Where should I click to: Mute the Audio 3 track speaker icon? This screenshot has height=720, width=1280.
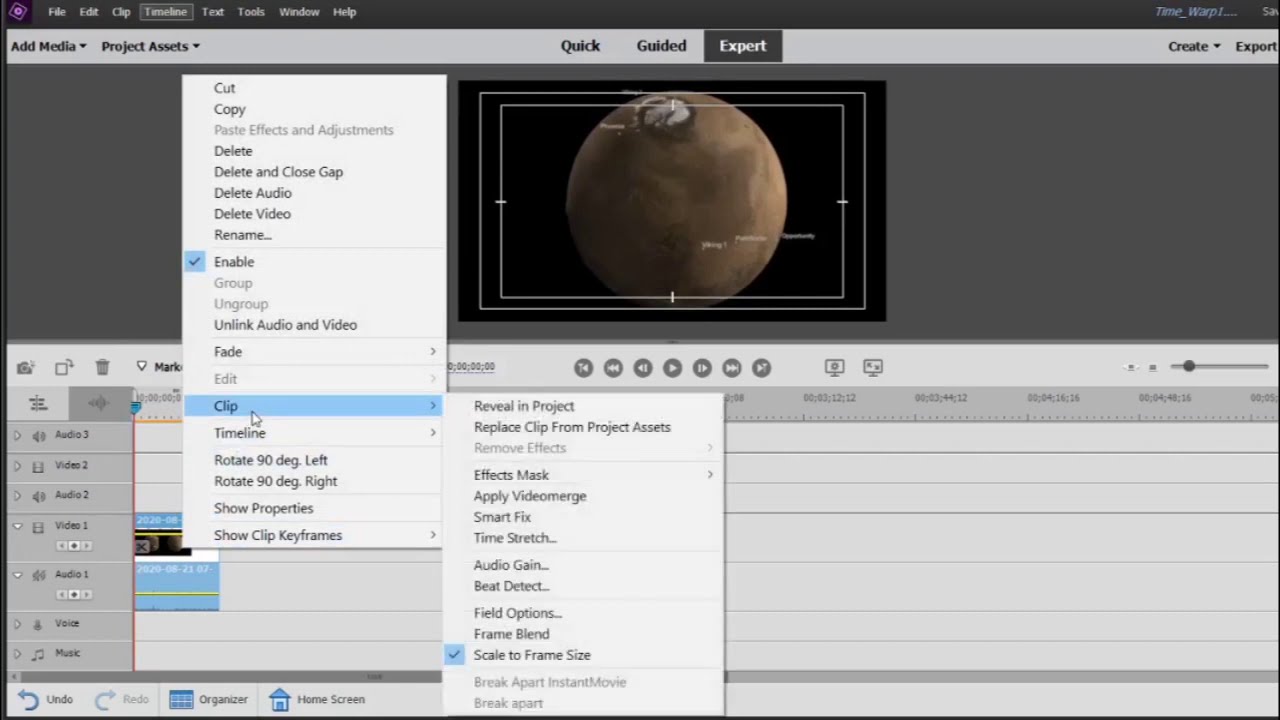click(x=39, y=435)
